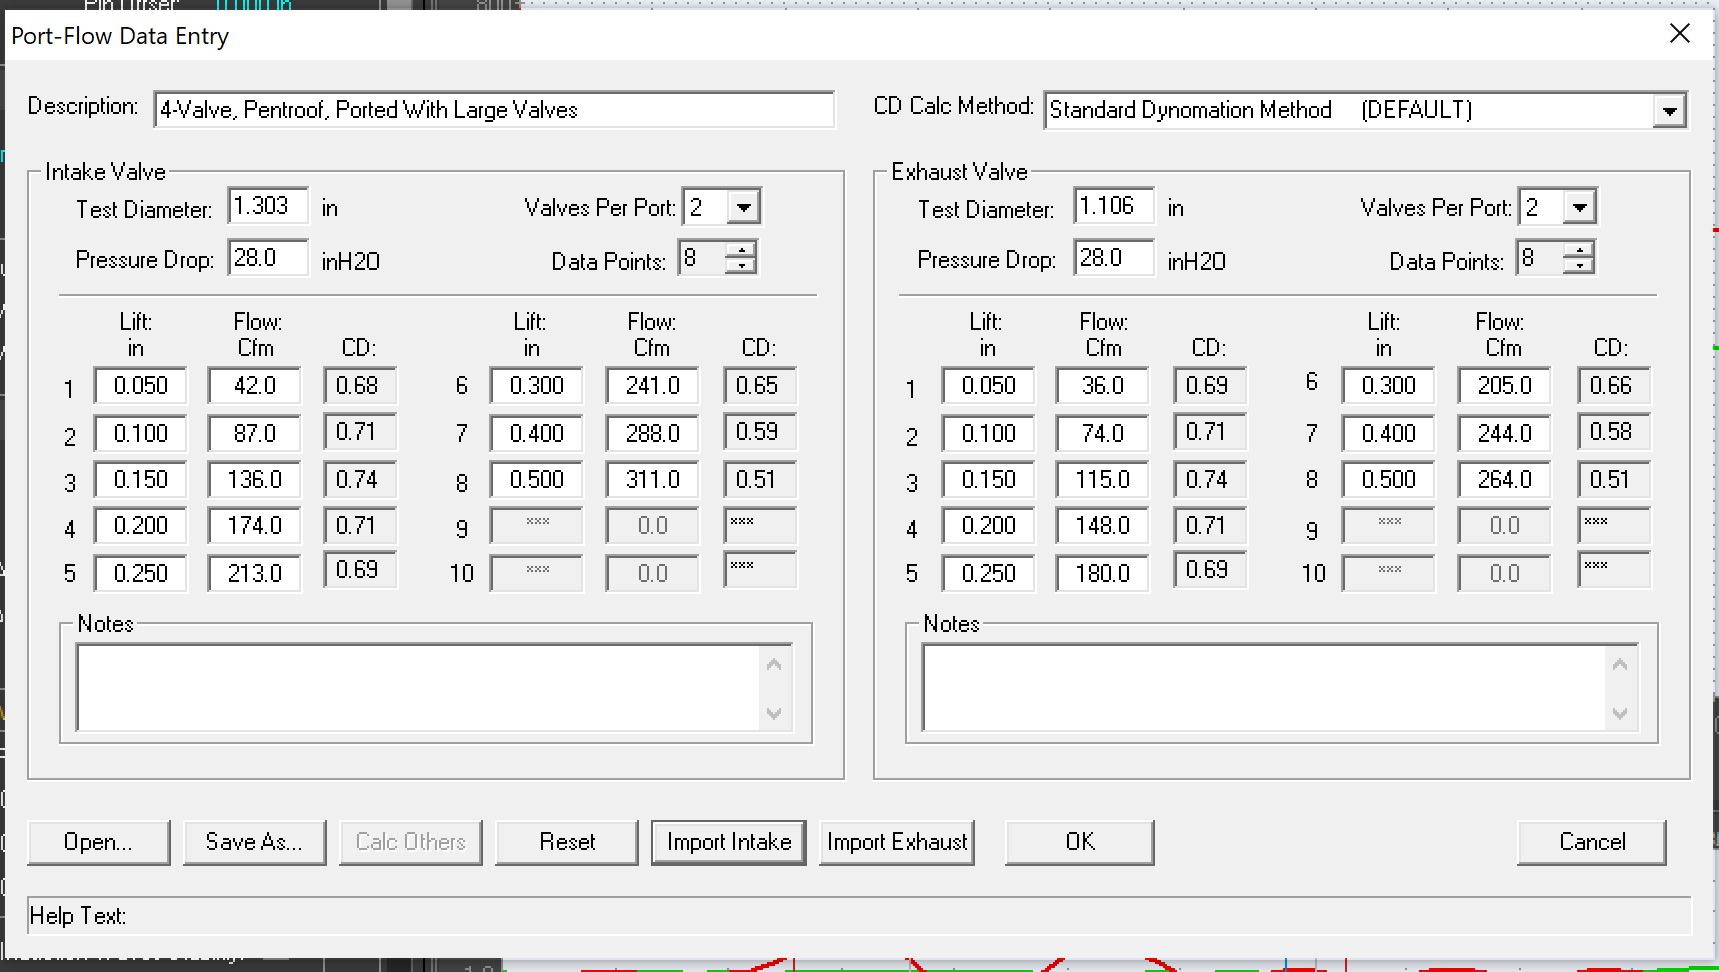Select the intake Test Diameter field
The image size is (1719, 972).
[x=267, y=206]
